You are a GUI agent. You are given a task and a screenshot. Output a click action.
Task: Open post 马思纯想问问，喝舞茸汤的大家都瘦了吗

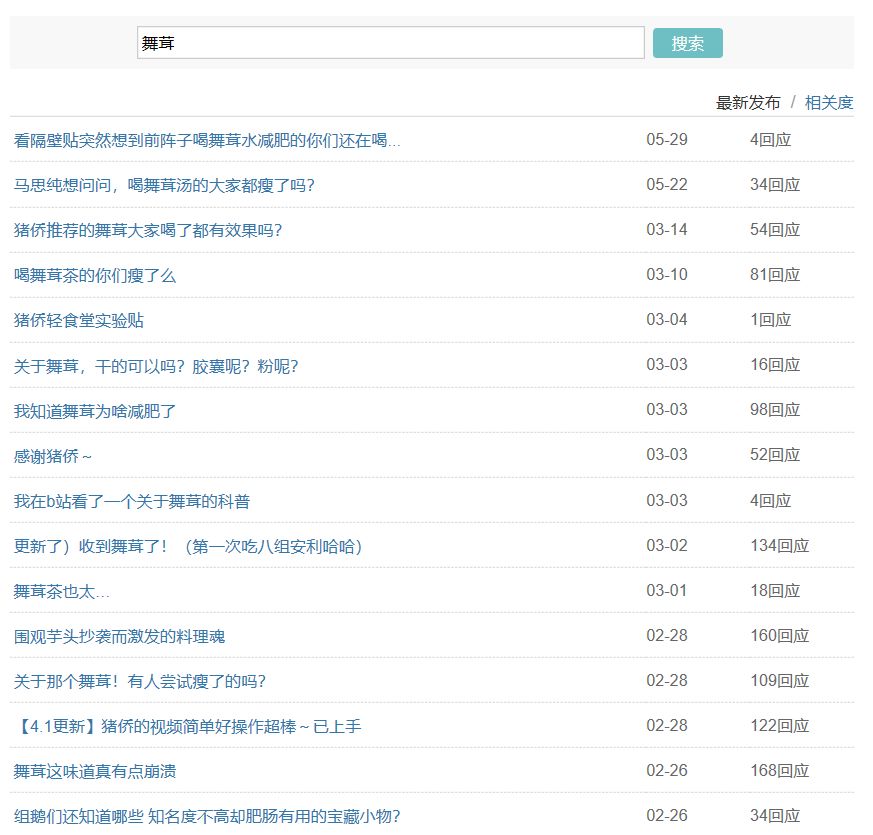tap(164, 185)
